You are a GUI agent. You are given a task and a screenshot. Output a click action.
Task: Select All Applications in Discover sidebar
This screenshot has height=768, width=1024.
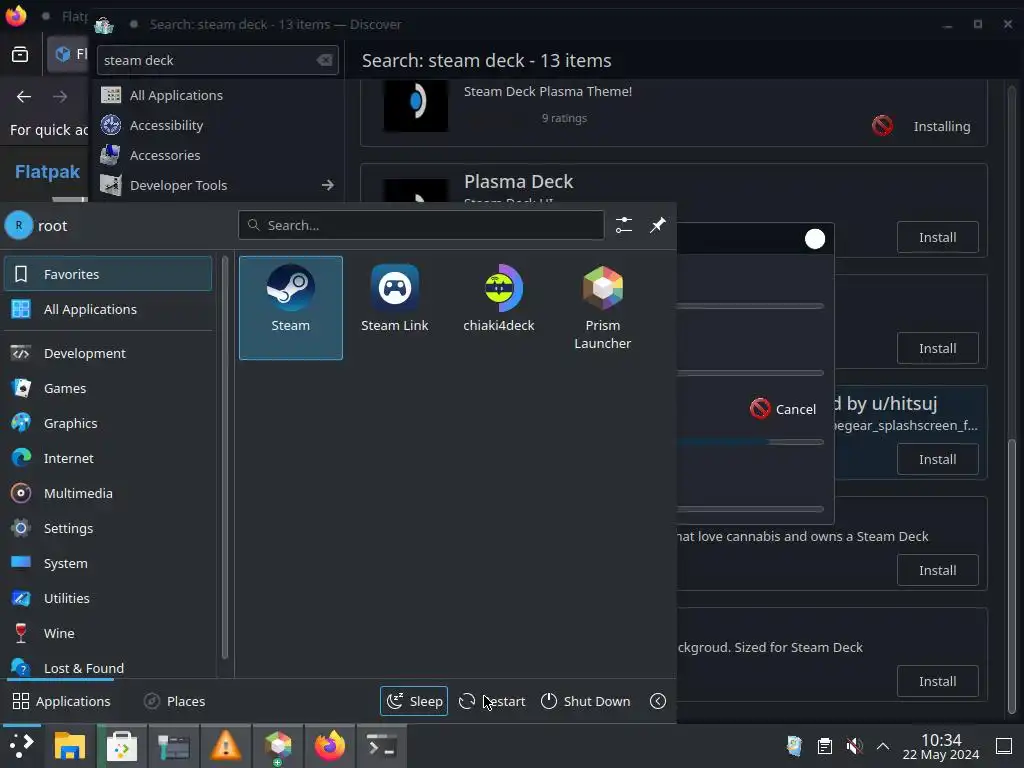tap(217, 95)
